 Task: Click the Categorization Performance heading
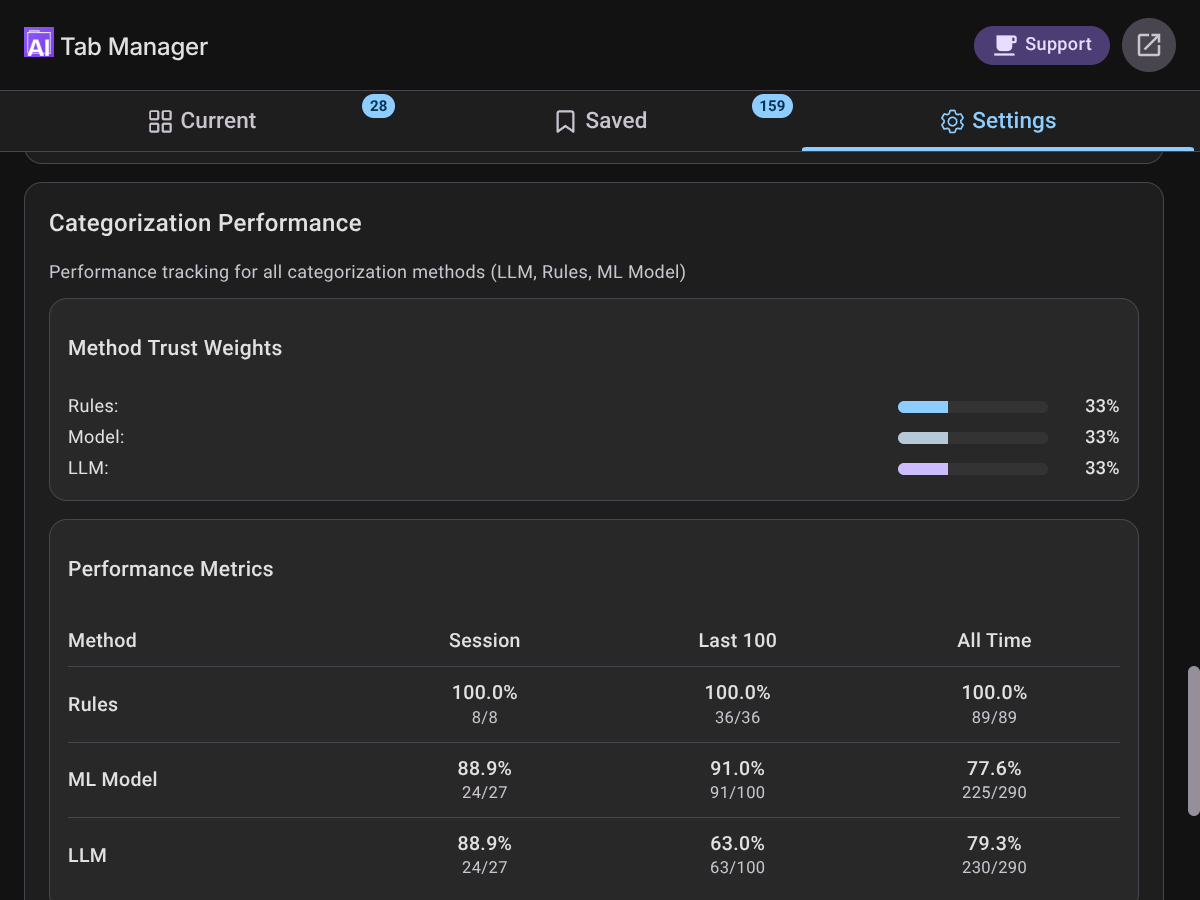205,223
